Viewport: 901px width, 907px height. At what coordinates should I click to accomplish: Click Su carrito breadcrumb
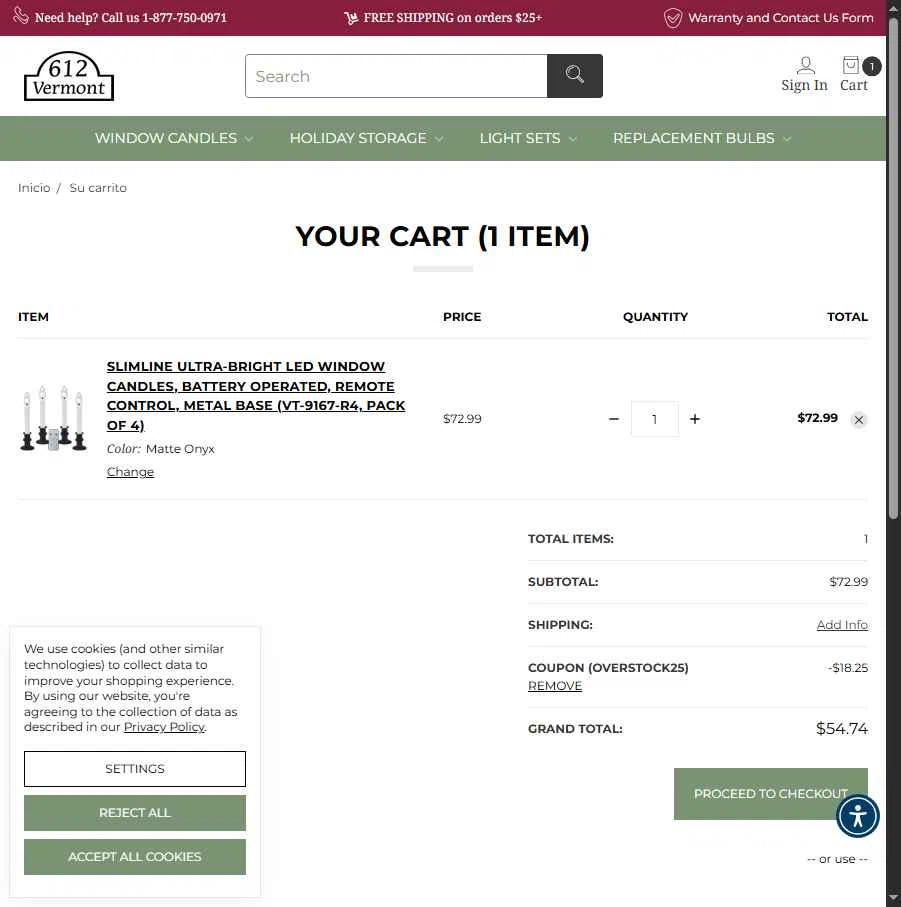pyautogui.click(x=98, y=188)
